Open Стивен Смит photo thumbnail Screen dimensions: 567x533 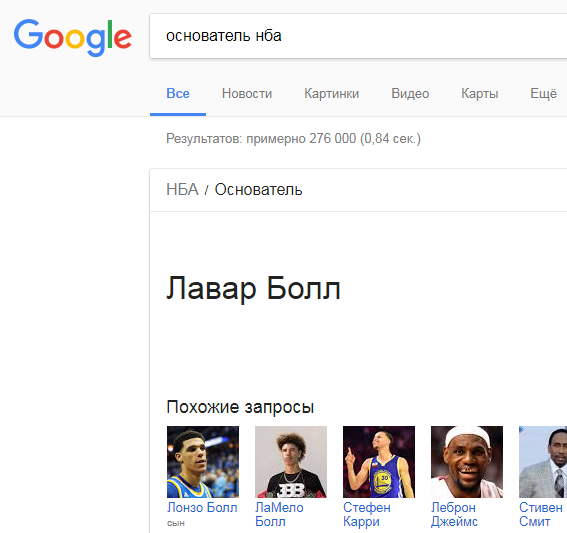pyautogui.click(x=543, y=462)
